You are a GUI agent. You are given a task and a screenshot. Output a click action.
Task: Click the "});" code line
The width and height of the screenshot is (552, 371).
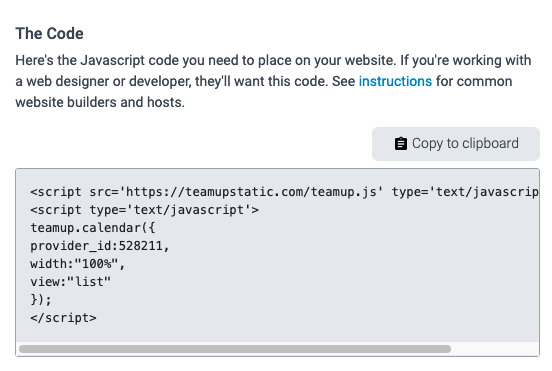click(41, 300)
